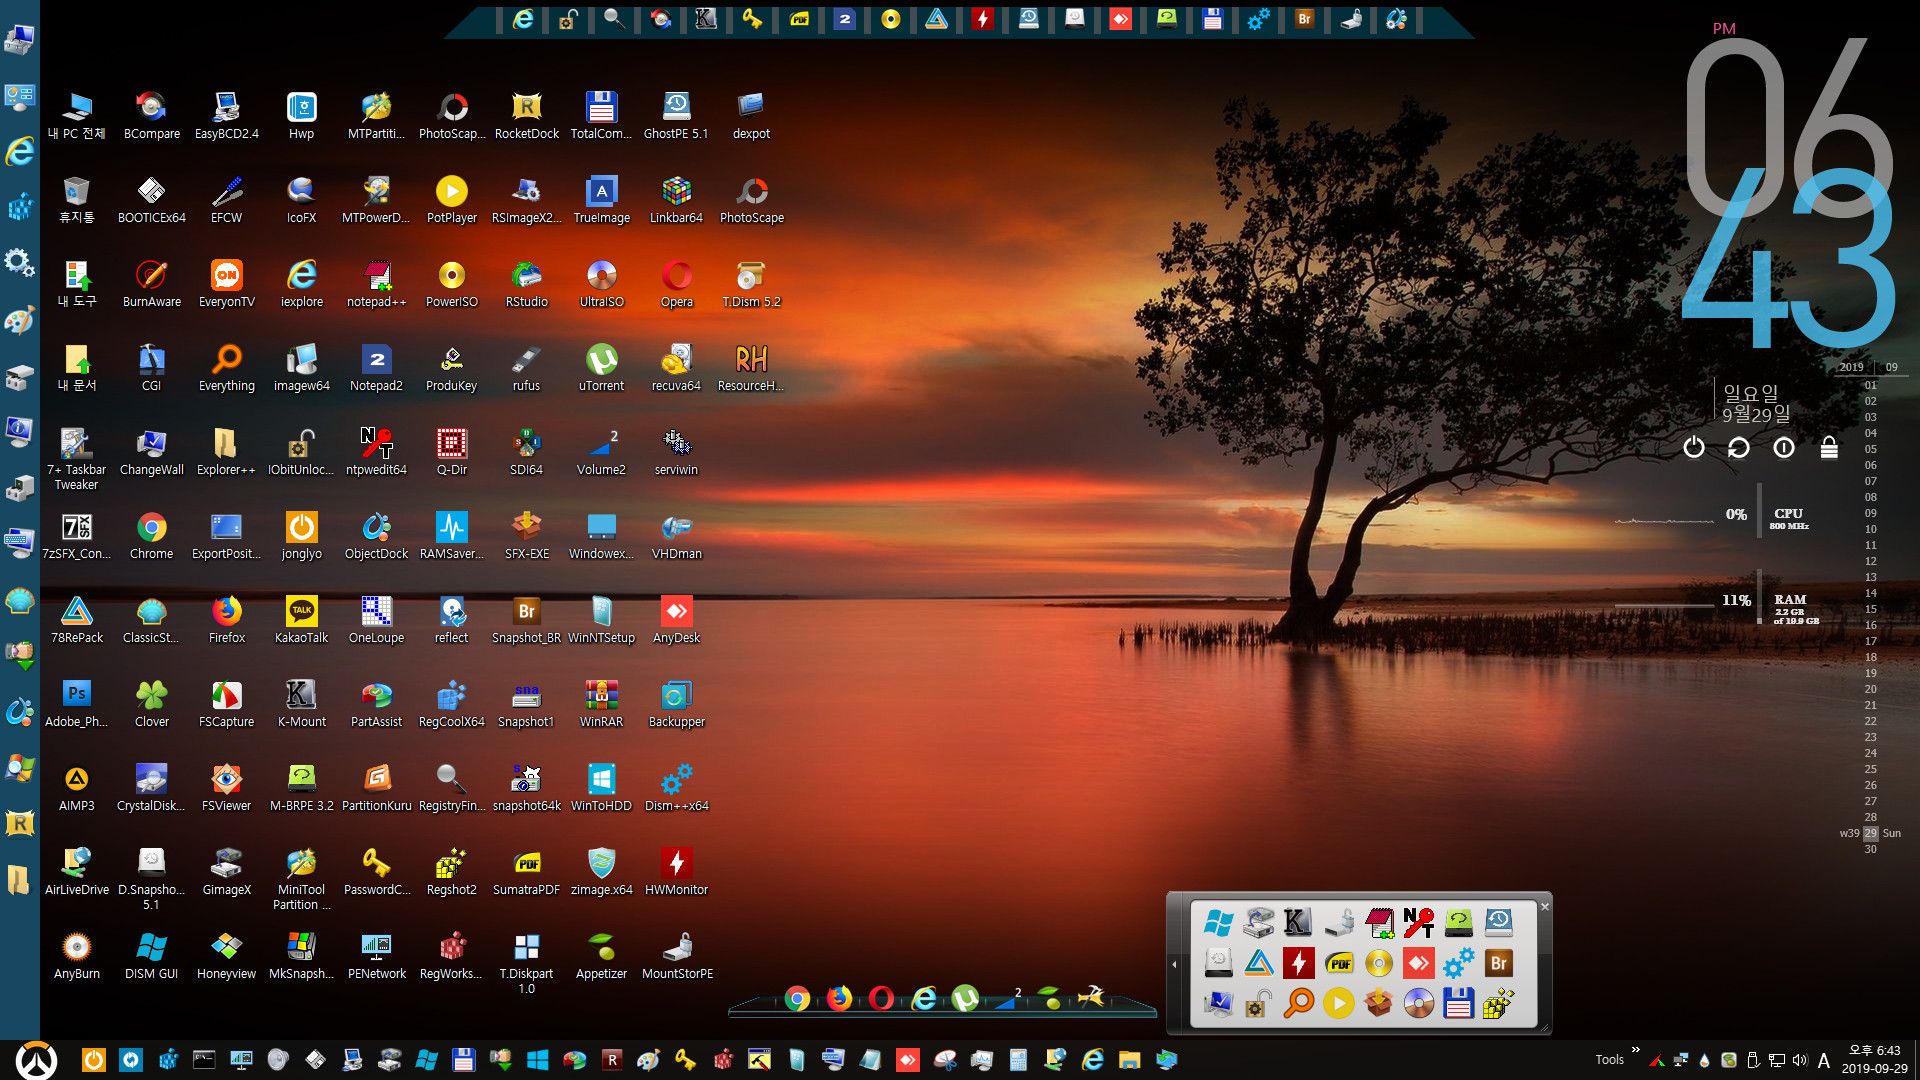Expand the Tools toolbar chevron in taskbar
The height and width of the screenshot is (1080, 1920).
point(1635,1050)
